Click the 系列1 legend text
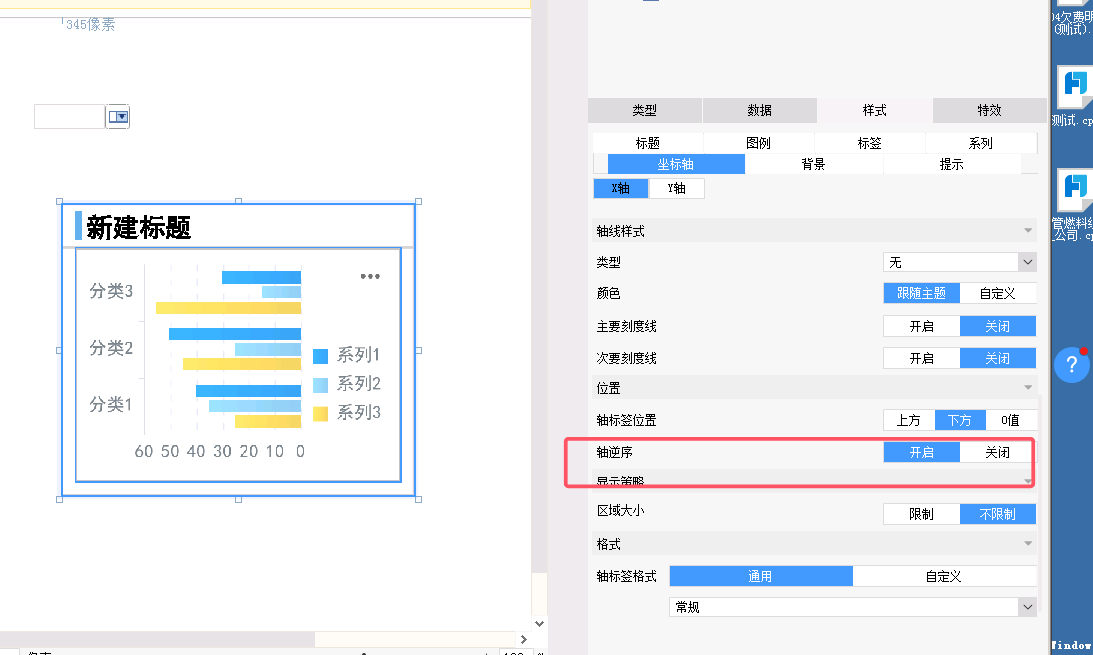Viewport: 1093px width, 655px height. [x=358, y=355]
